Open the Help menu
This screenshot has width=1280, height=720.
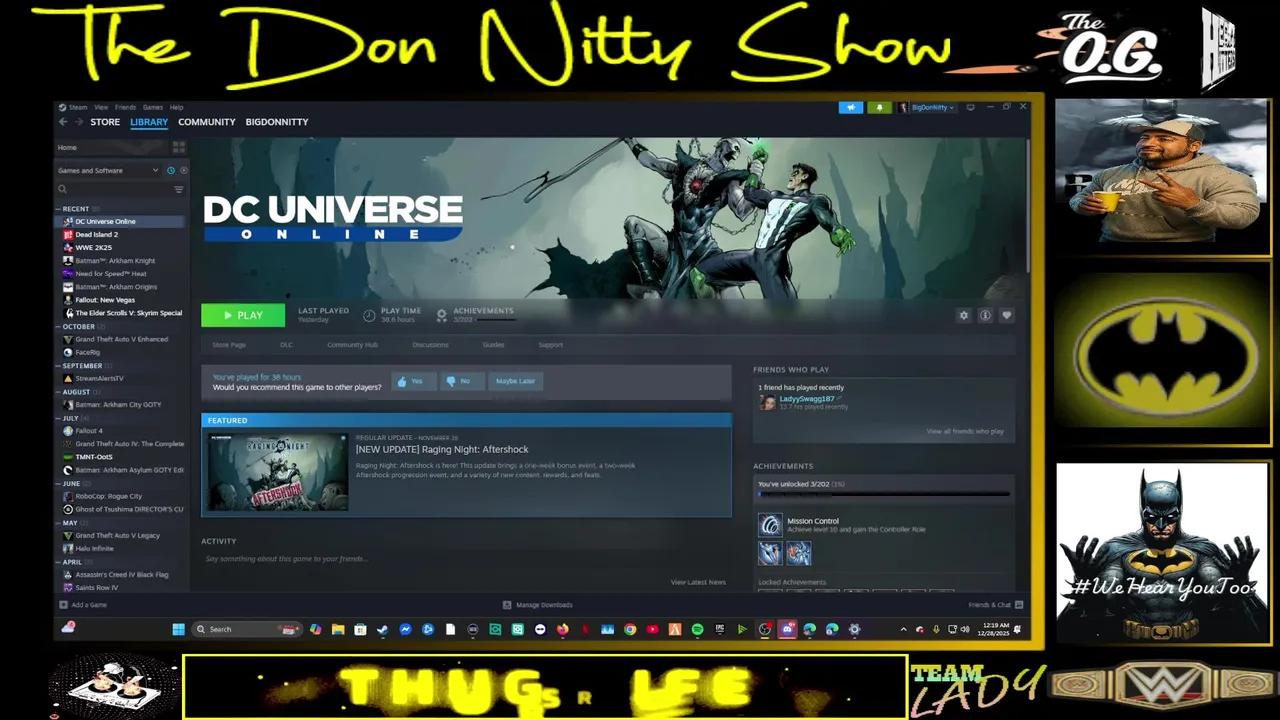[x=176, y=107]
